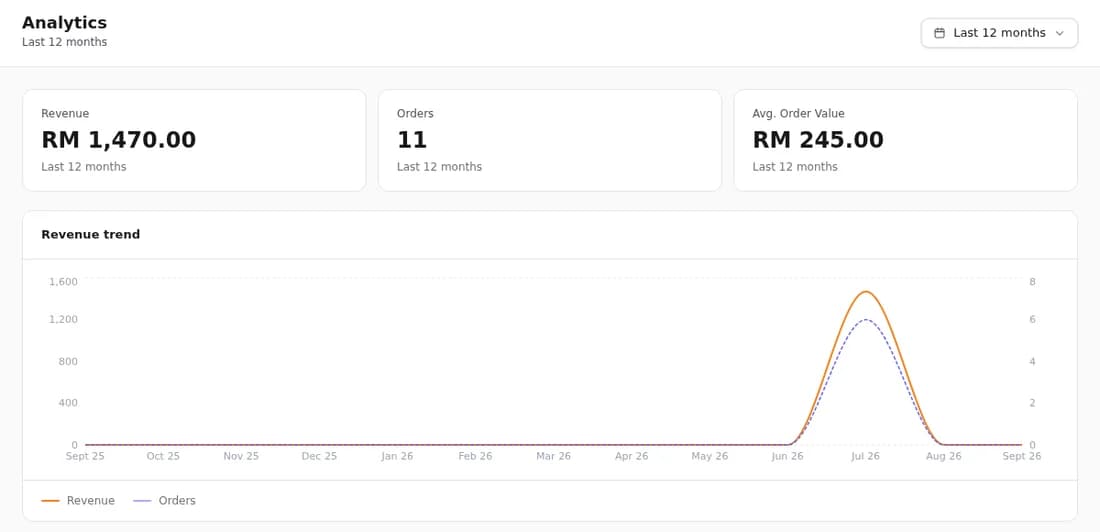
Task: Click the Orders card label
Action: tap(415, 113)
